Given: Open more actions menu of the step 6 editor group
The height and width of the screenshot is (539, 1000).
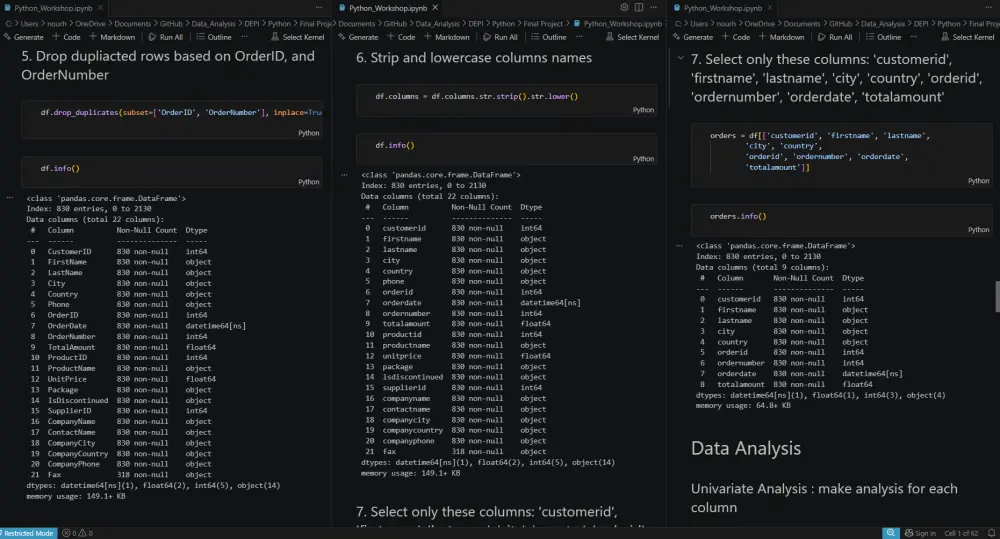Looking at the screenshot, I should coord(654,8).
